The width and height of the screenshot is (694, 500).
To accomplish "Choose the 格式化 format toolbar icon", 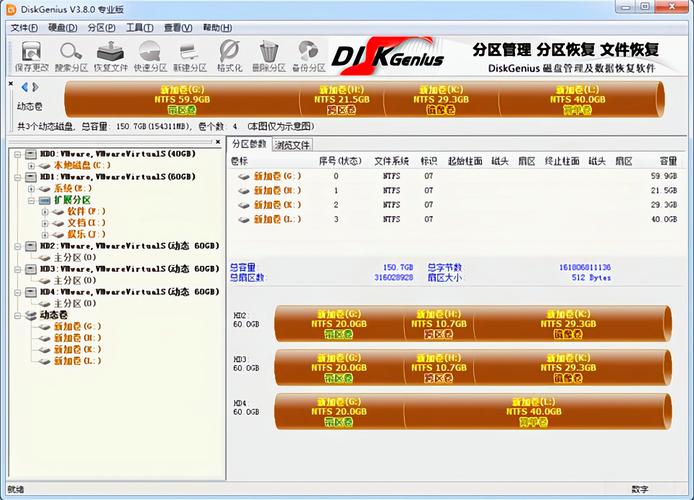I will pyautogui.click(x=229, y=57).
